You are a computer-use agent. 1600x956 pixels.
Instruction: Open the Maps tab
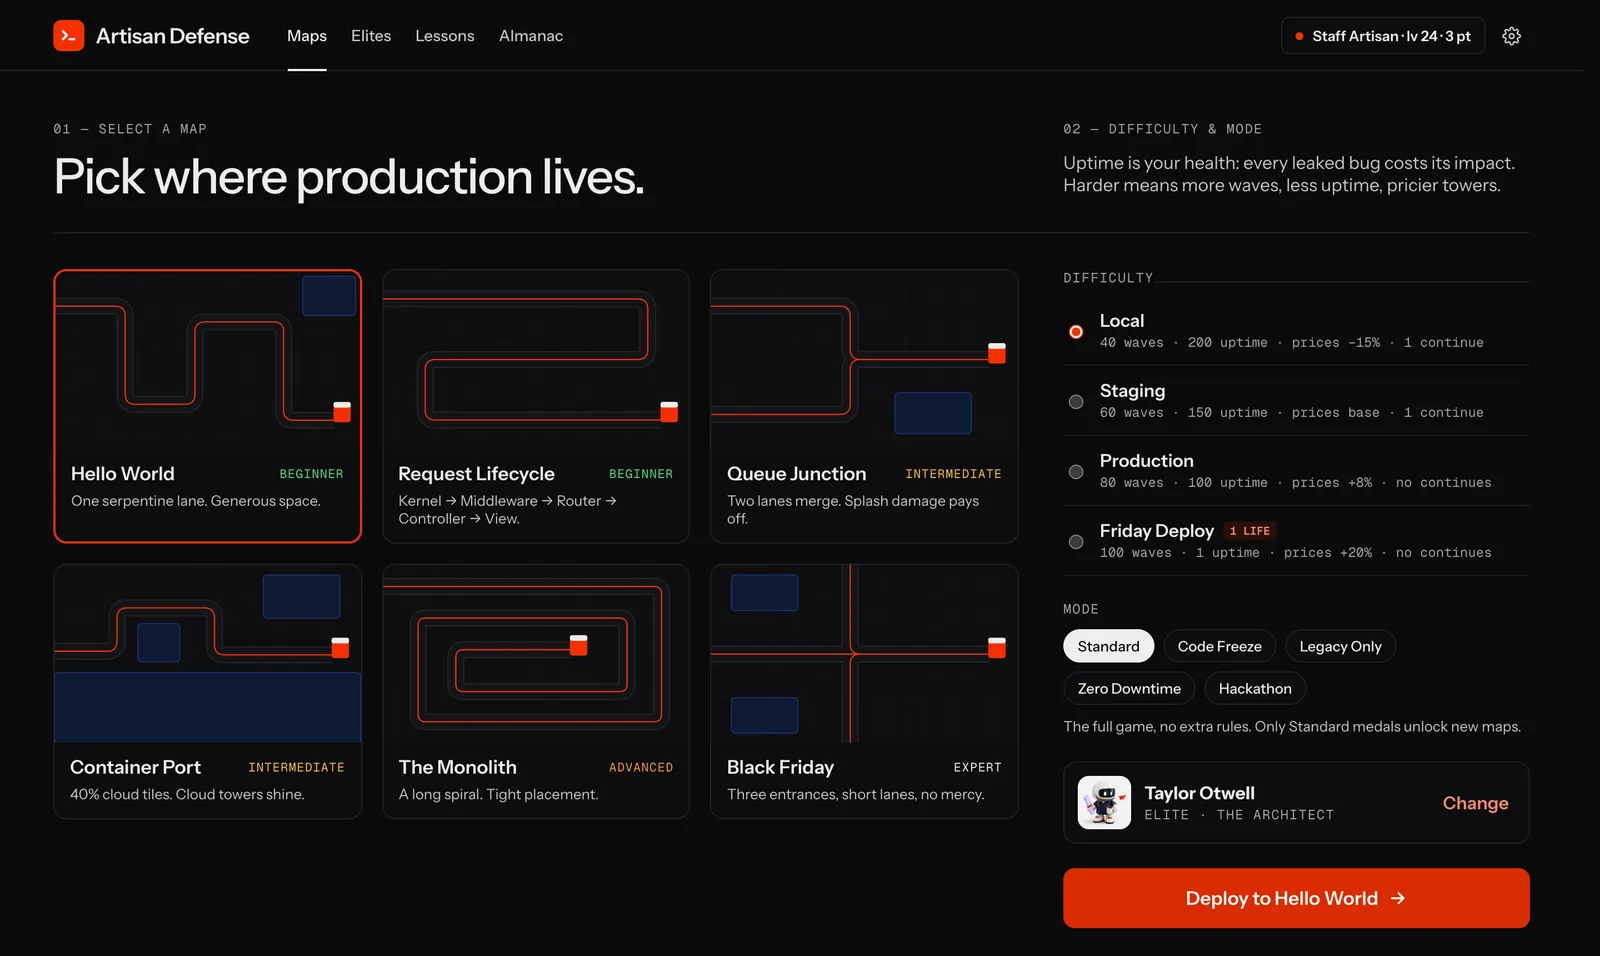point(307,36)
